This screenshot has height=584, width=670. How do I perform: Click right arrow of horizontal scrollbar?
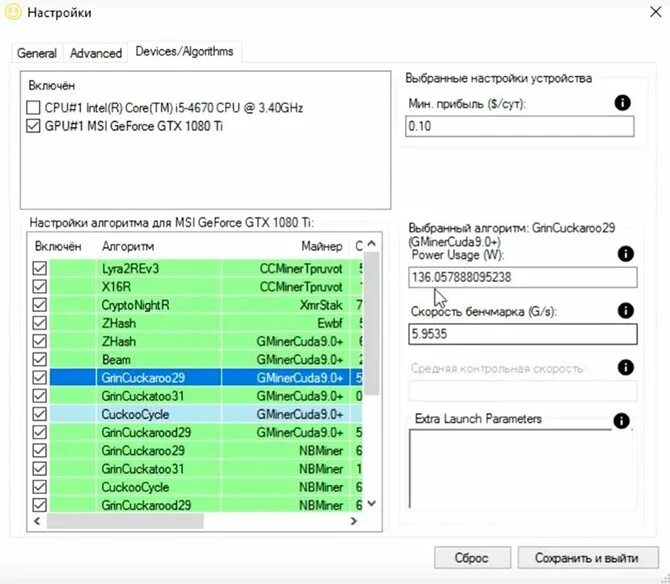pyautogui.click(x=353, y=521)
